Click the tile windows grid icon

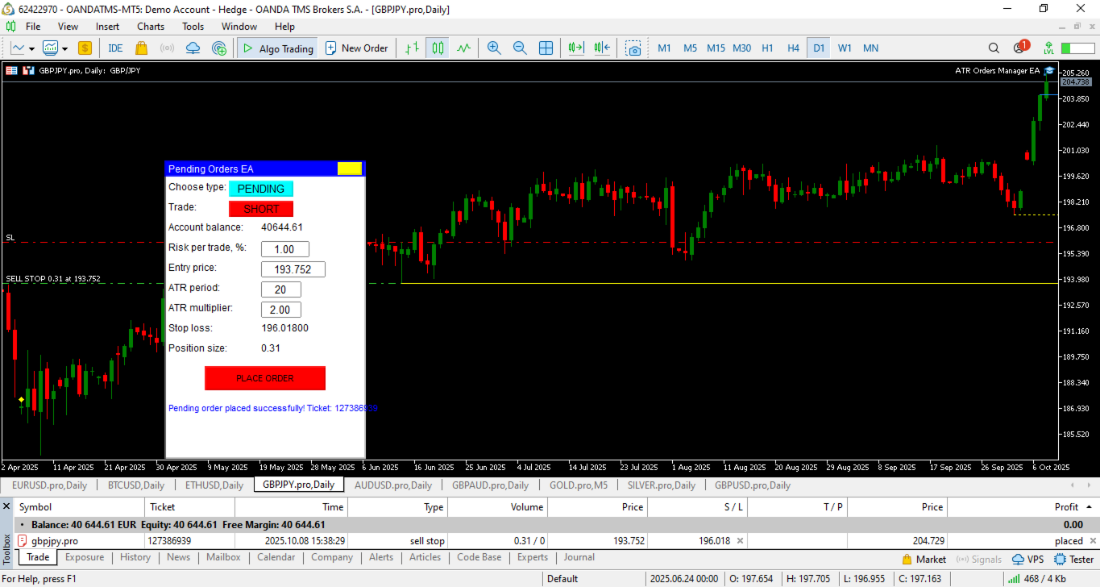pyautogui.click(x=546, y=48)
